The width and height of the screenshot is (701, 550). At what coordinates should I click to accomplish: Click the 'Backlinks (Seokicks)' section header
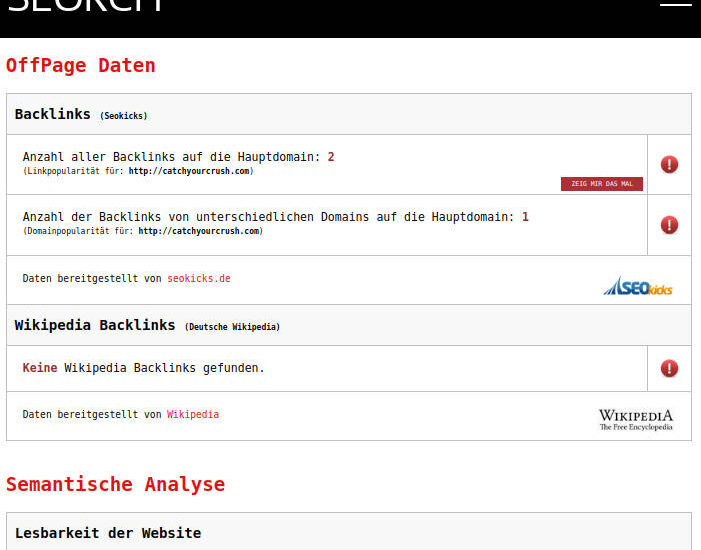[349, 114]
